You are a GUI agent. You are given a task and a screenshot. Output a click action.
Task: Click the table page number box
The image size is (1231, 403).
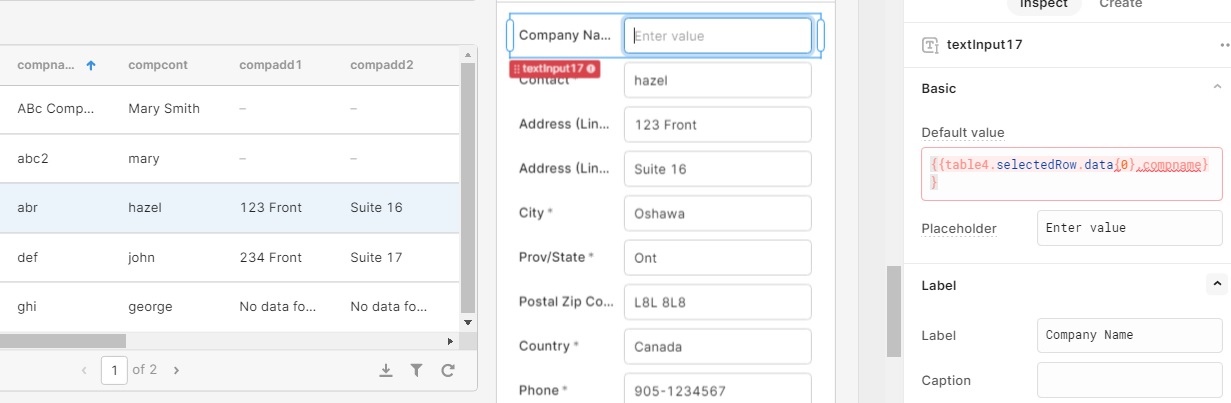tap(114, 370)
